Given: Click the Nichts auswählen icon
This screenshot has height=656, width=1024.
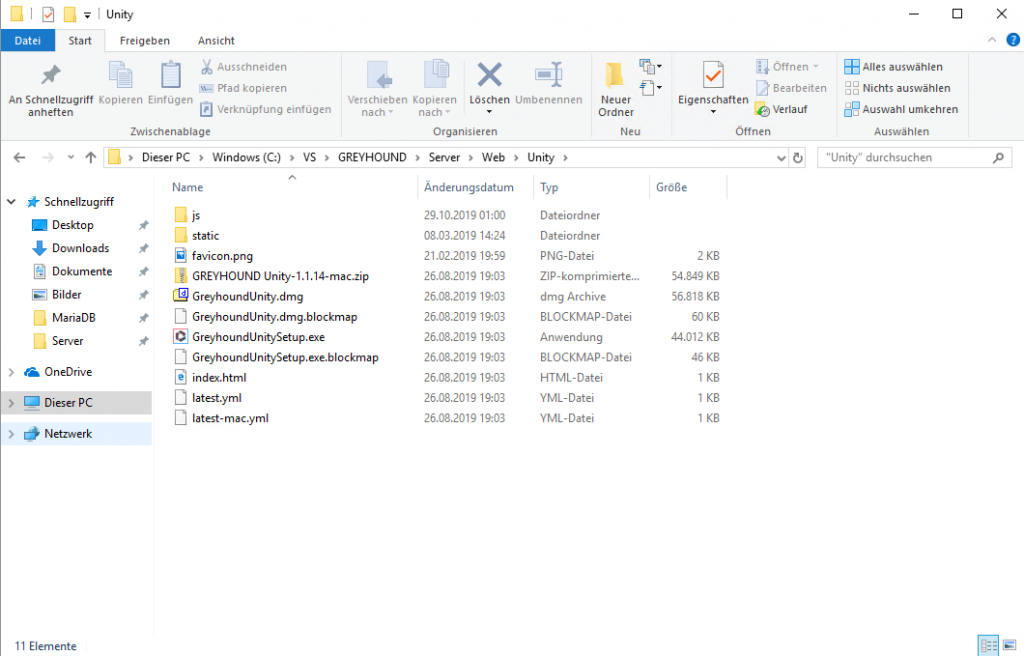Looking at the screenshot, I should (852, 88).
